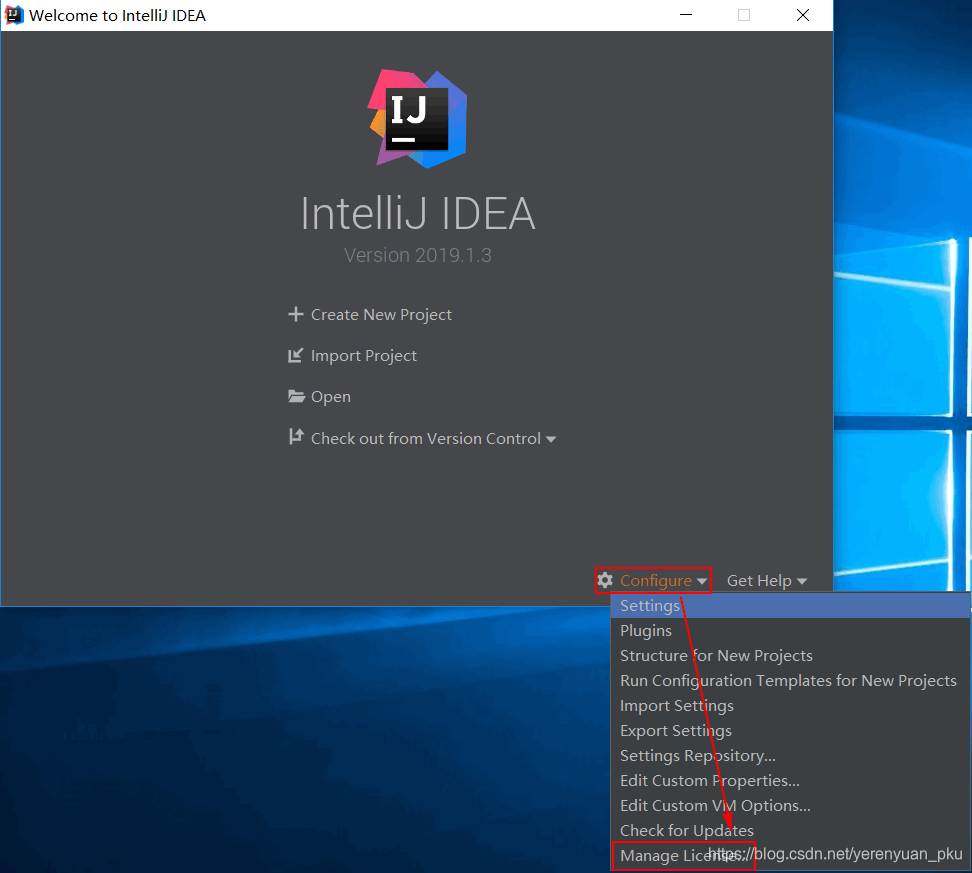Click the IntelliJ IDEA logo in the center
Image resolution: width=972 pixels, height=873 pixels.
(417, 118)
